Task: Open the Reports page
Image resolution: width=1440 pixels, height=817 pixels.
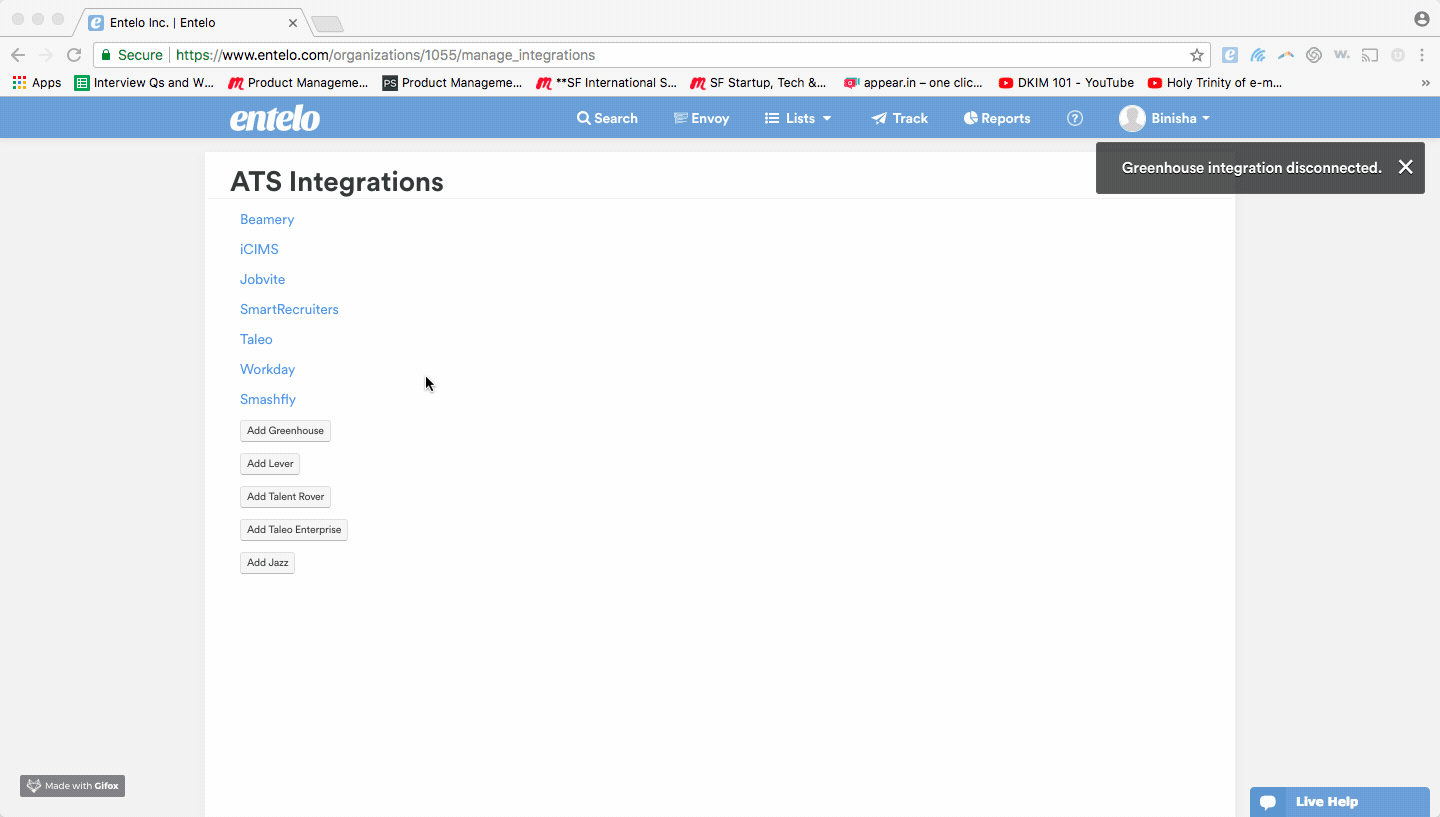Action: coord(996,118)
